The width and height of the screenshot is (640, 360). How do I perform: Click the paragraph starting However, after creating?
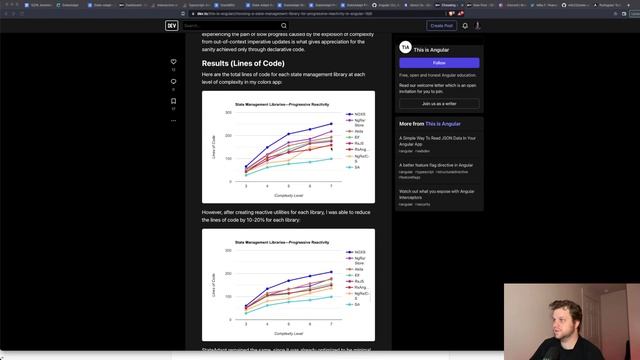(x=286, y=216)
